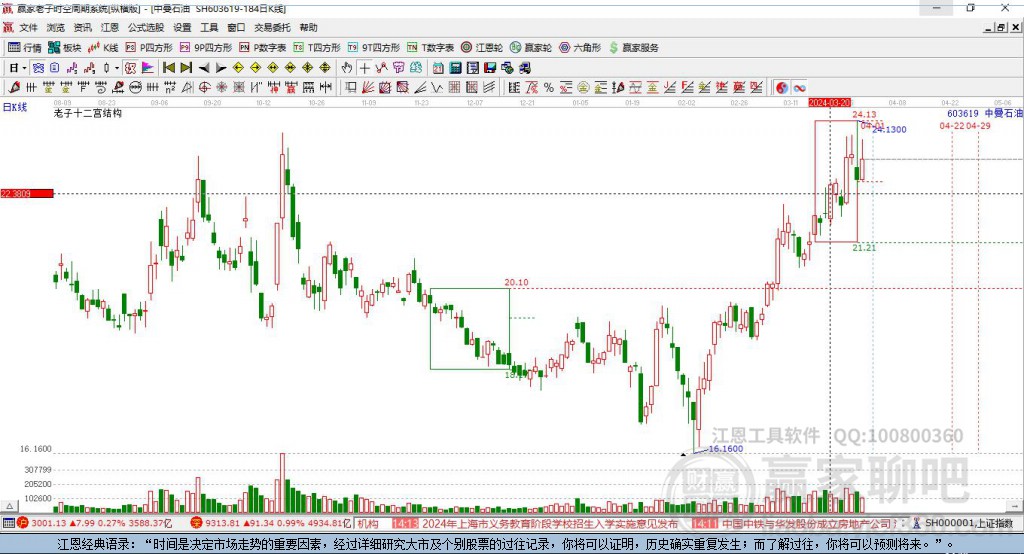Screen dimensions: 1024x554
Task: Open the 工具 menu
Action: 209,27
